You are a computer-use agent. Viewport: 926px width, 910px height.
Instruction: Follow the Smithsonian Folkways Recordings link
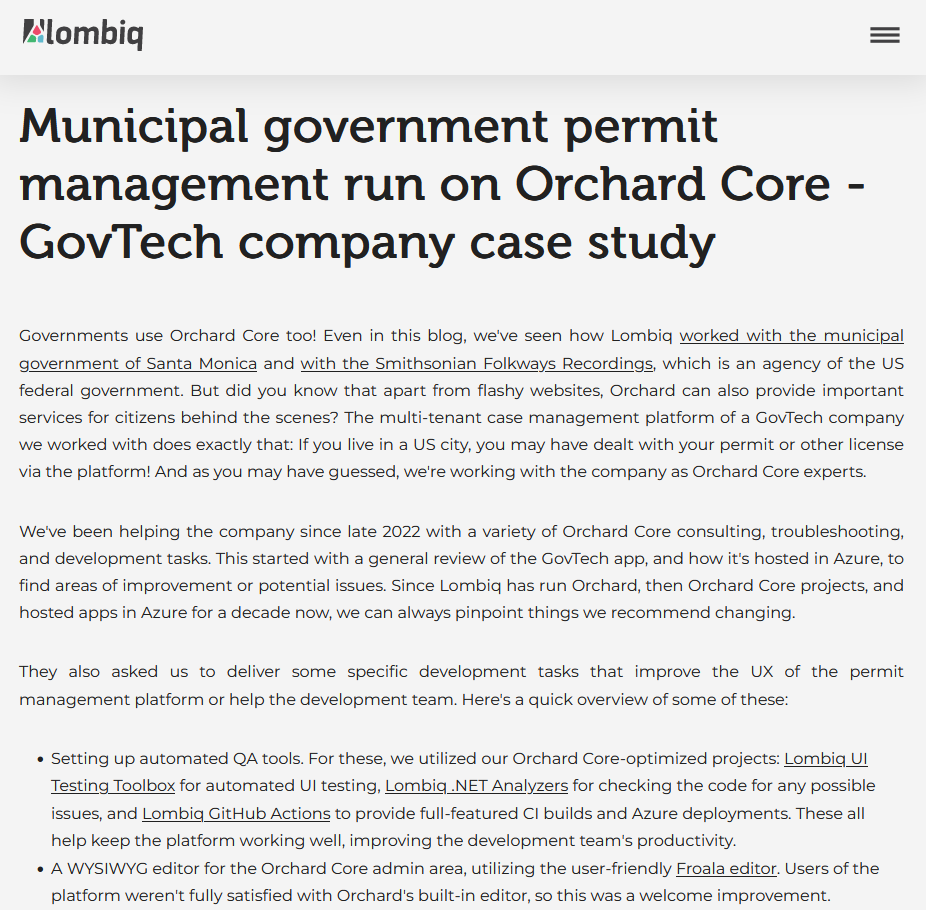[x=477, y=363]
